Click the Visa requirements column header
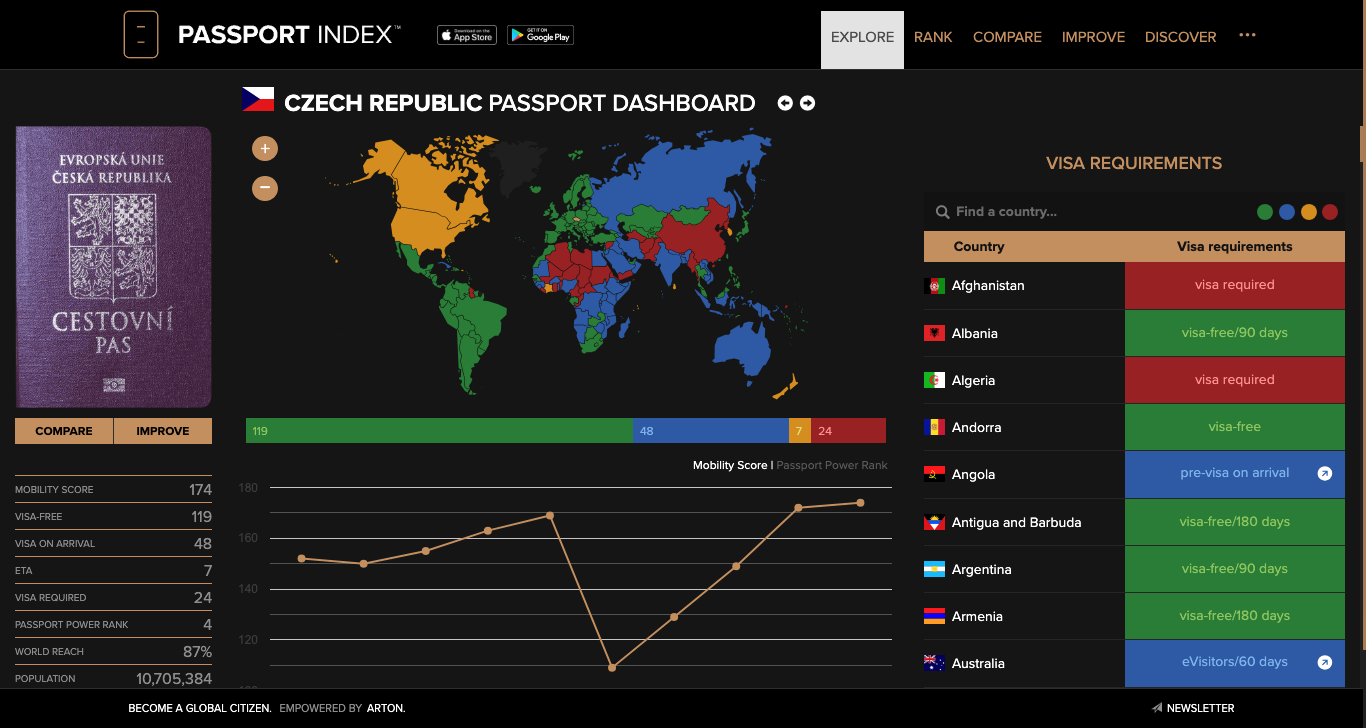This screenshot has height=728, width=1366. tap(1235, 246)
